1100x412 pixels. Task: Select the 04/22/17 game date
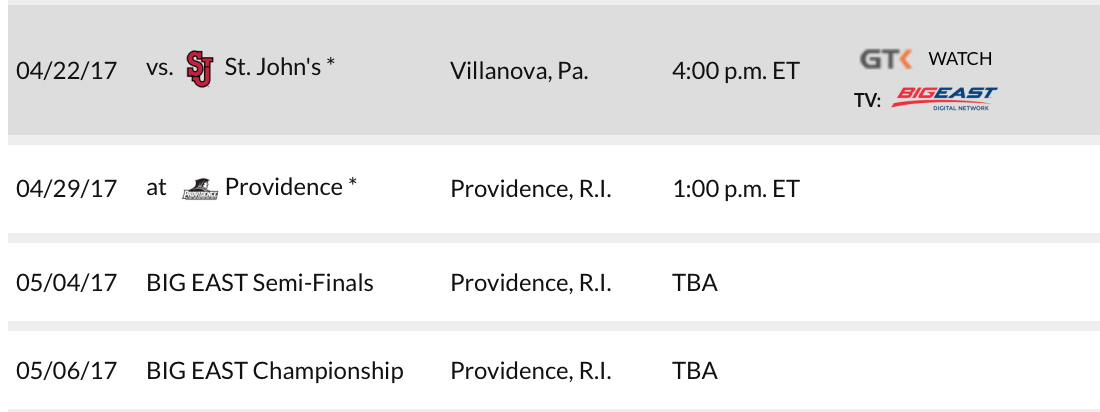point(67,71)
